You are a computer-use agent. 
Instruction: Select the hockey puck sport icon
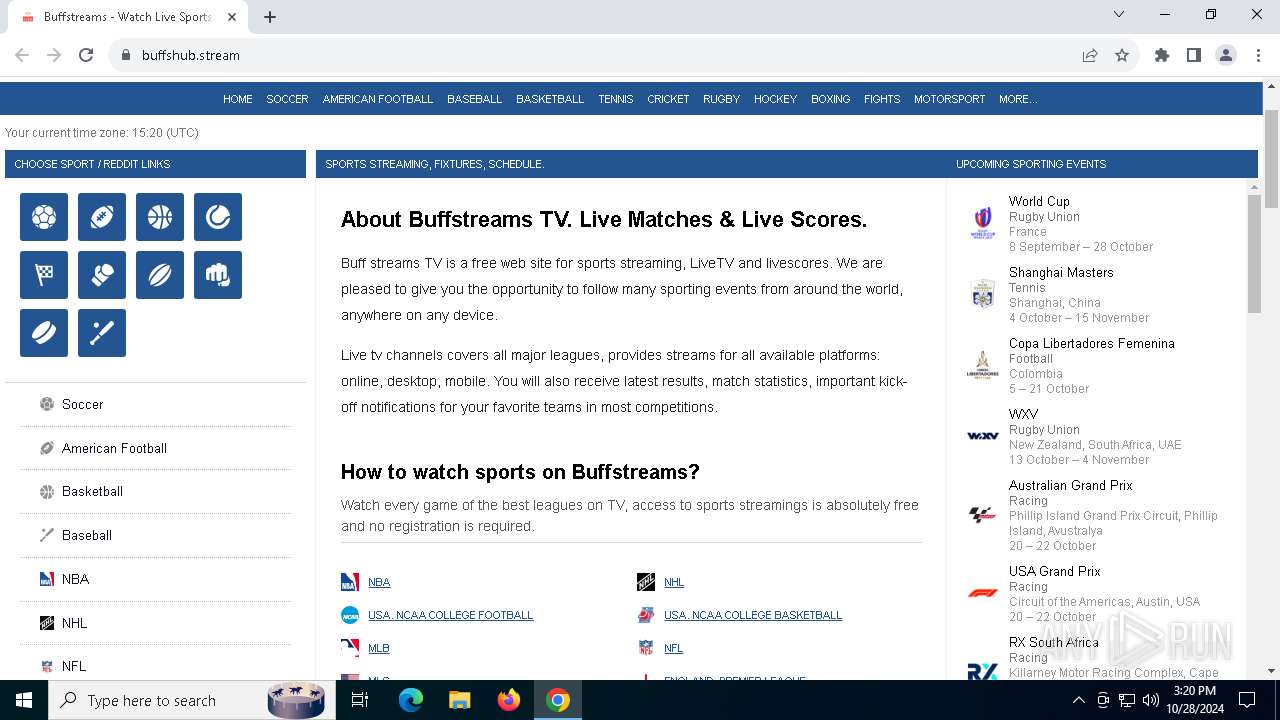tap(44, 333)
